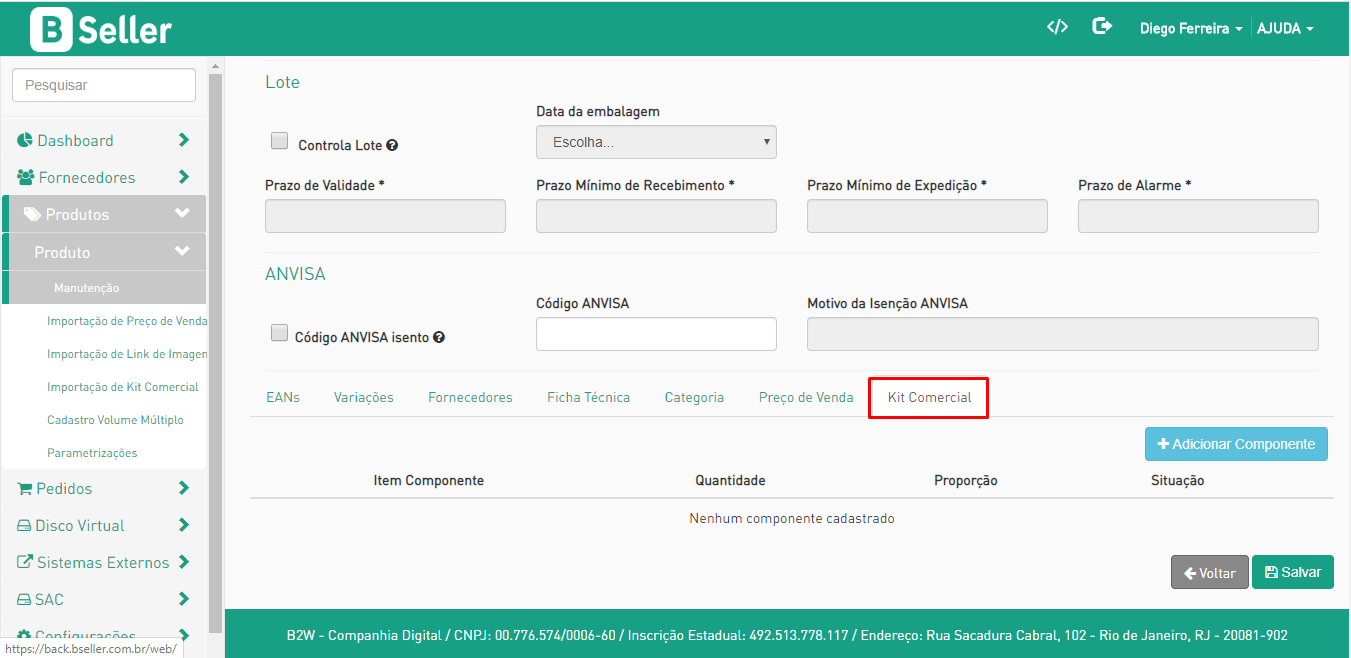Enable the Controla Lote checkbox
Image resolution: width=1351 pixels, height=658 pixels.
(280, 141)
